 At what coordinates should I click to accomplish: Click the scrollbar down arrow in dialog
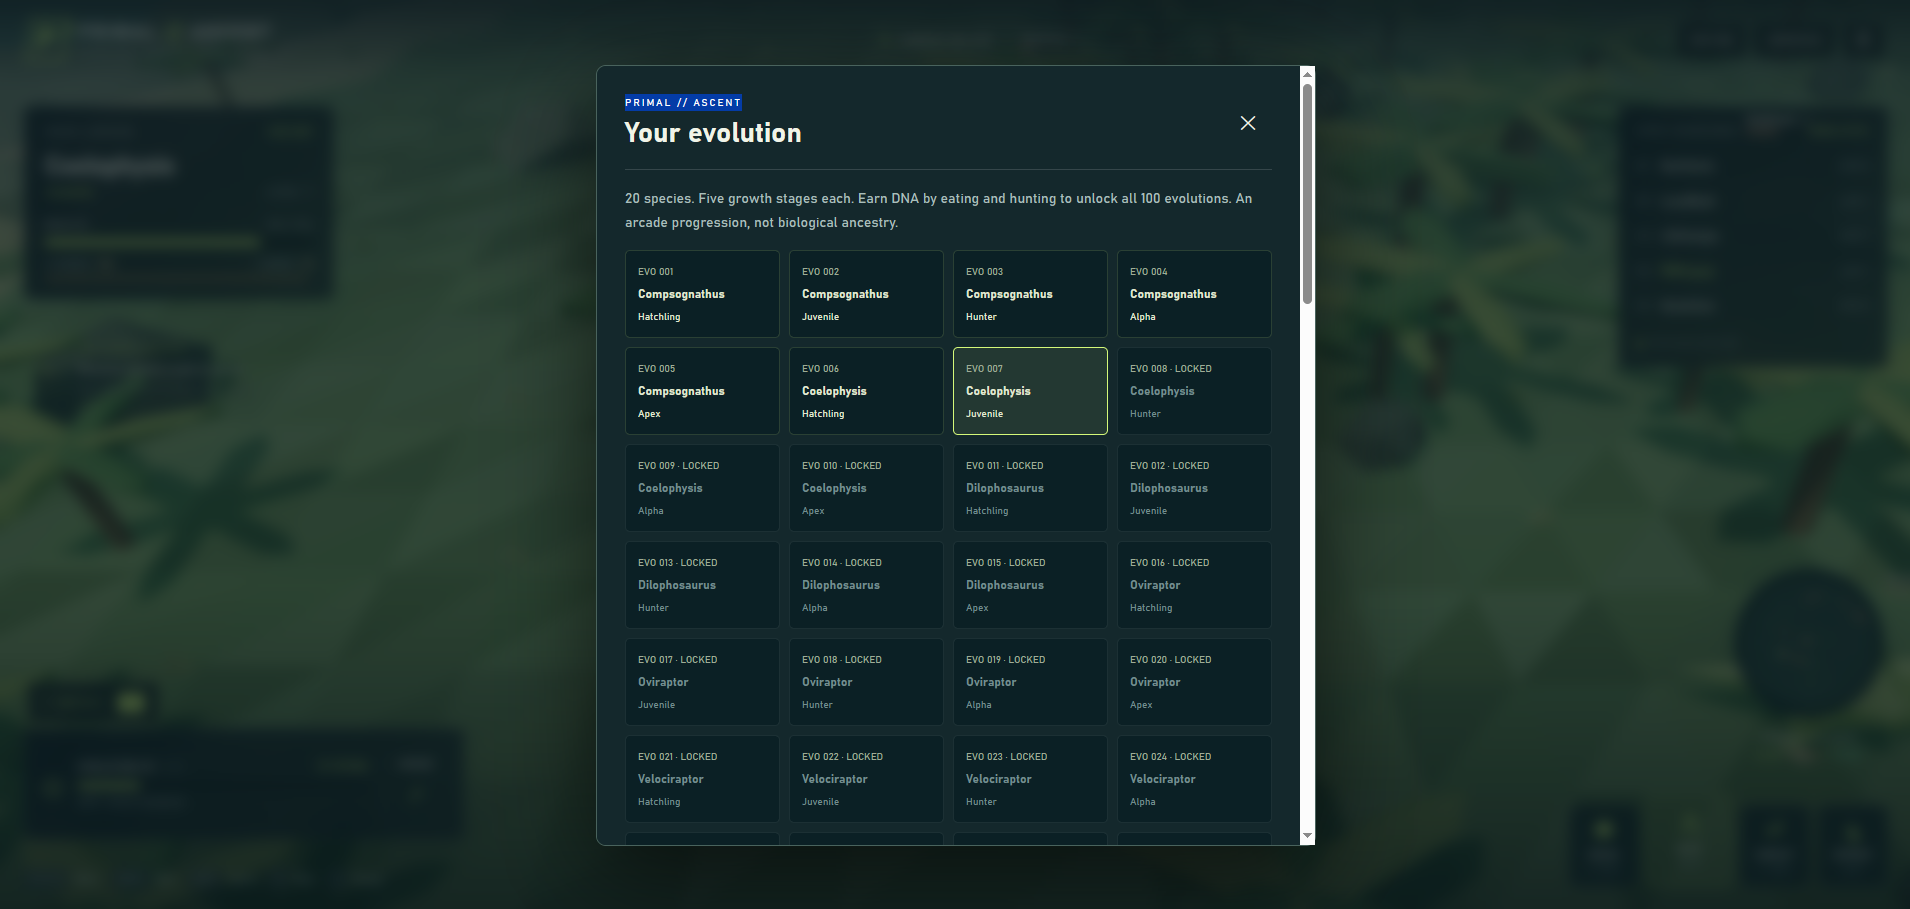point(1307,836)
